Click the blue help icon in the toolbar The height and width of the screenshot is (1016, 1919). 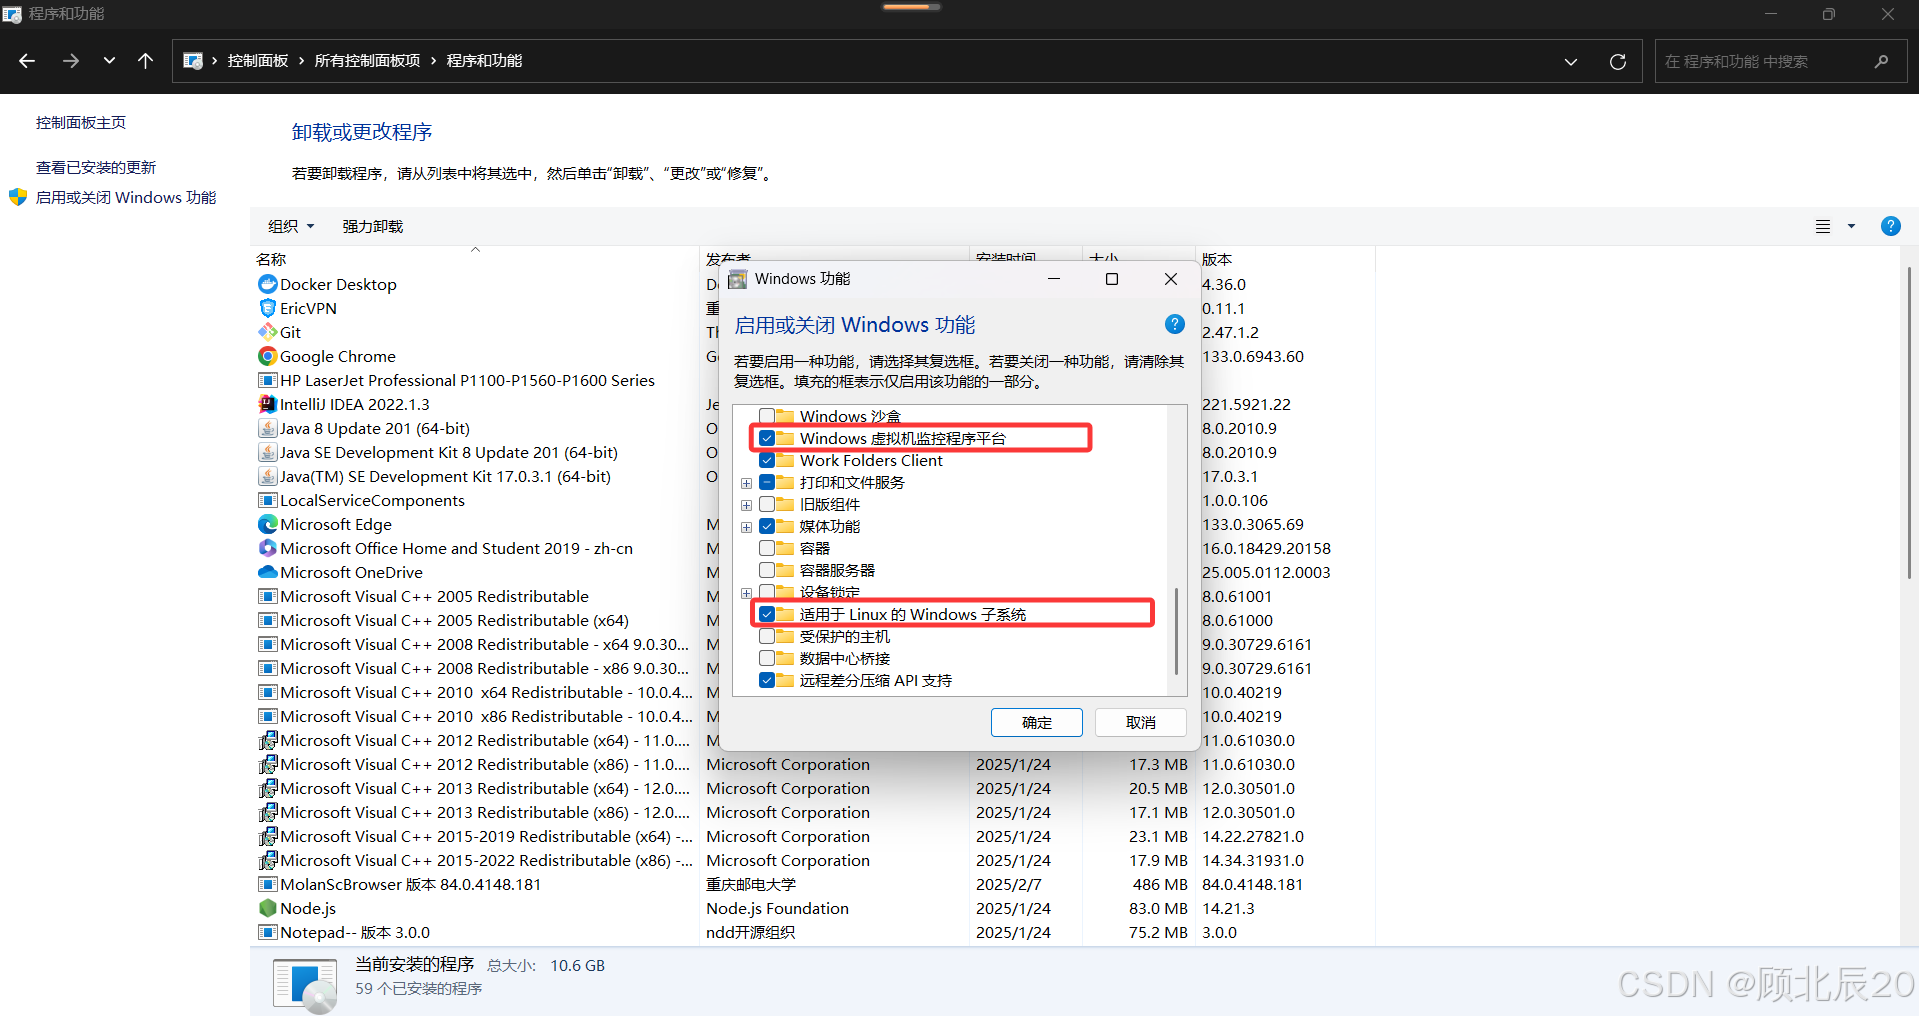[x=1890, y=226]
